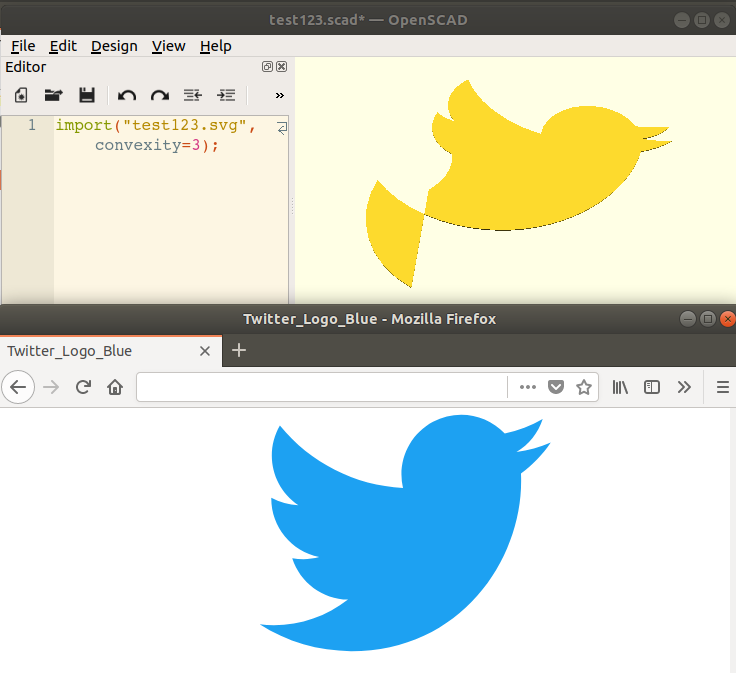Click the blue Twitter bird image in Firefox
The height and width of the screenshot is (673, 736).
point(405,533)
